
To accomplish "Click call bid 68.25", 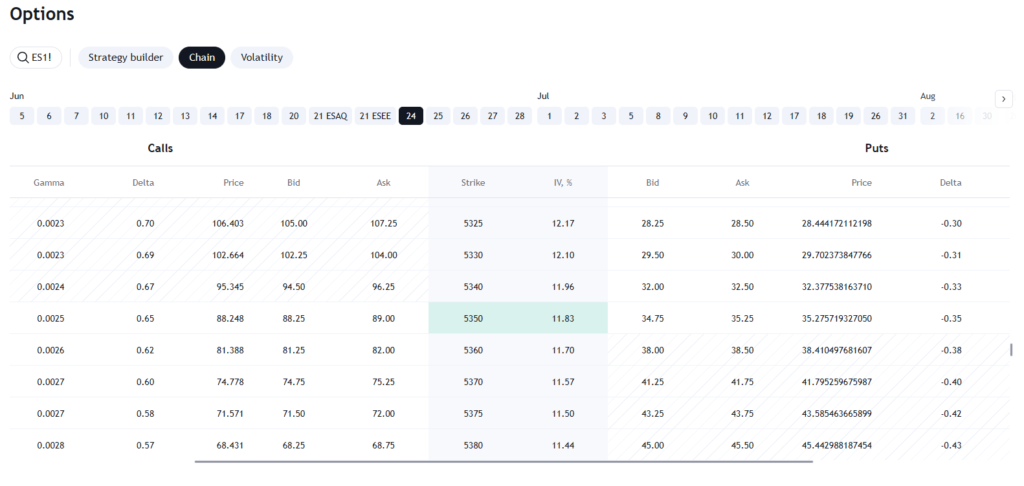I will tap(294, 445).
